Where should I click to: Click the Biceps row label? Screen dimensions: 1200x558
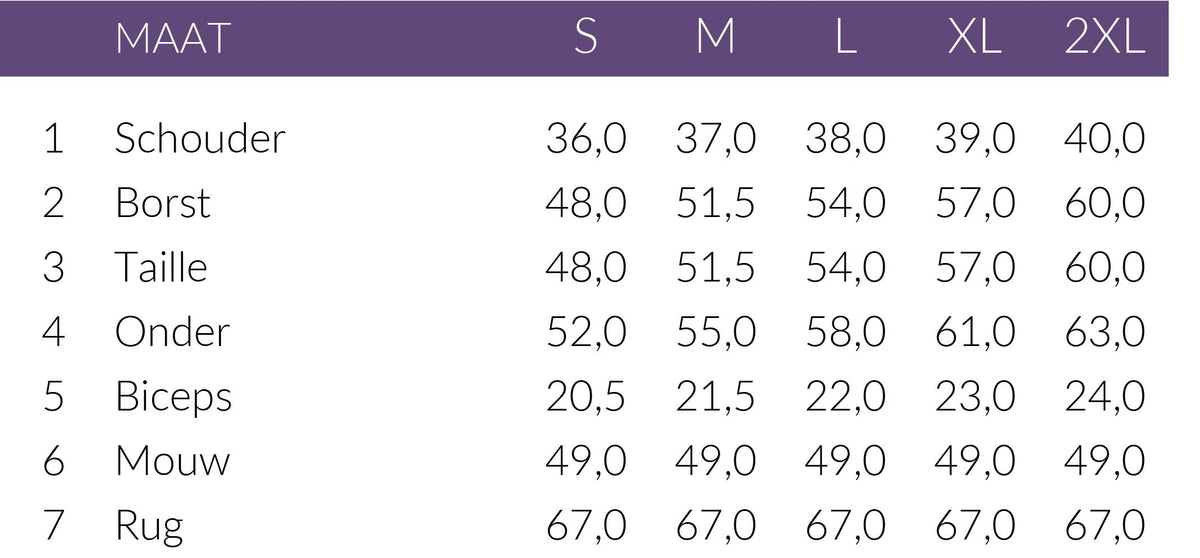[173, 397]
